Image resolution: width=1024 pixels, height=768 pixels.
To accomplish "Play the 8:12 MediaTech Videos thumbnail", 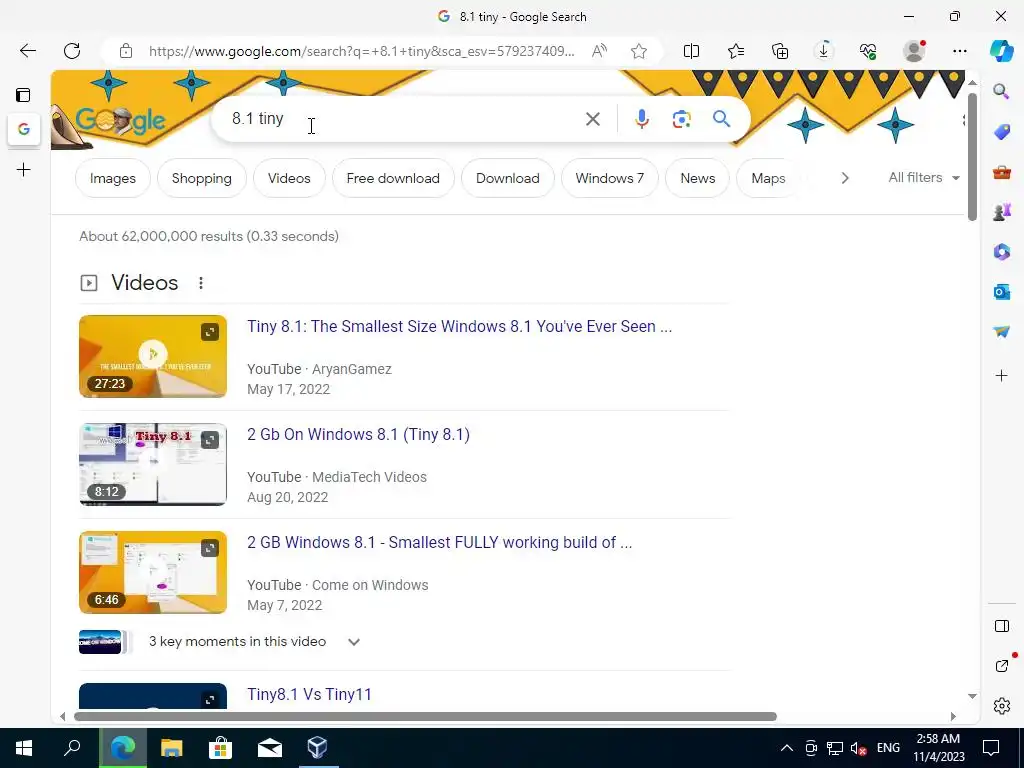I will click(x=153, y=464).
